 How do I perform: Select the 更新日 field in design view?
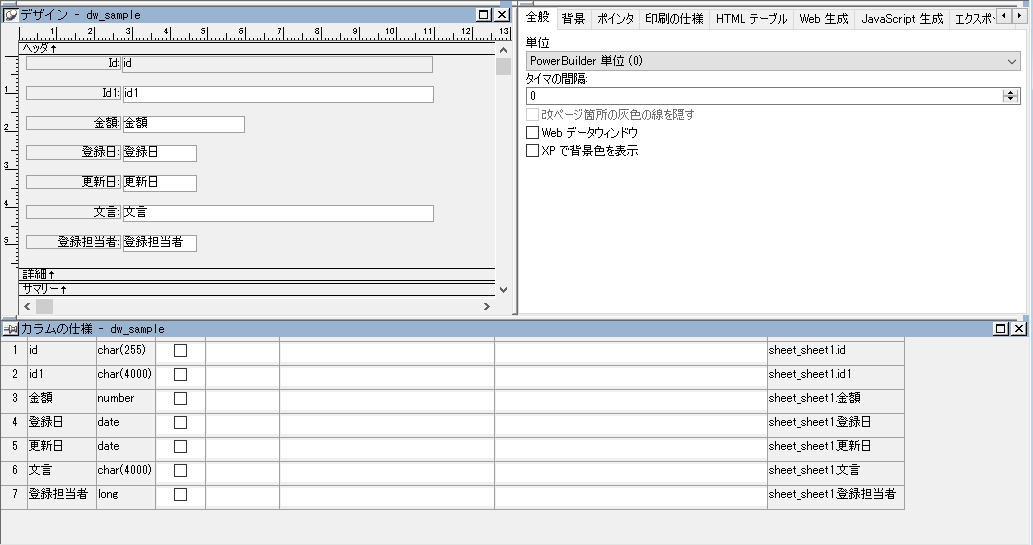tap(159, 183)
